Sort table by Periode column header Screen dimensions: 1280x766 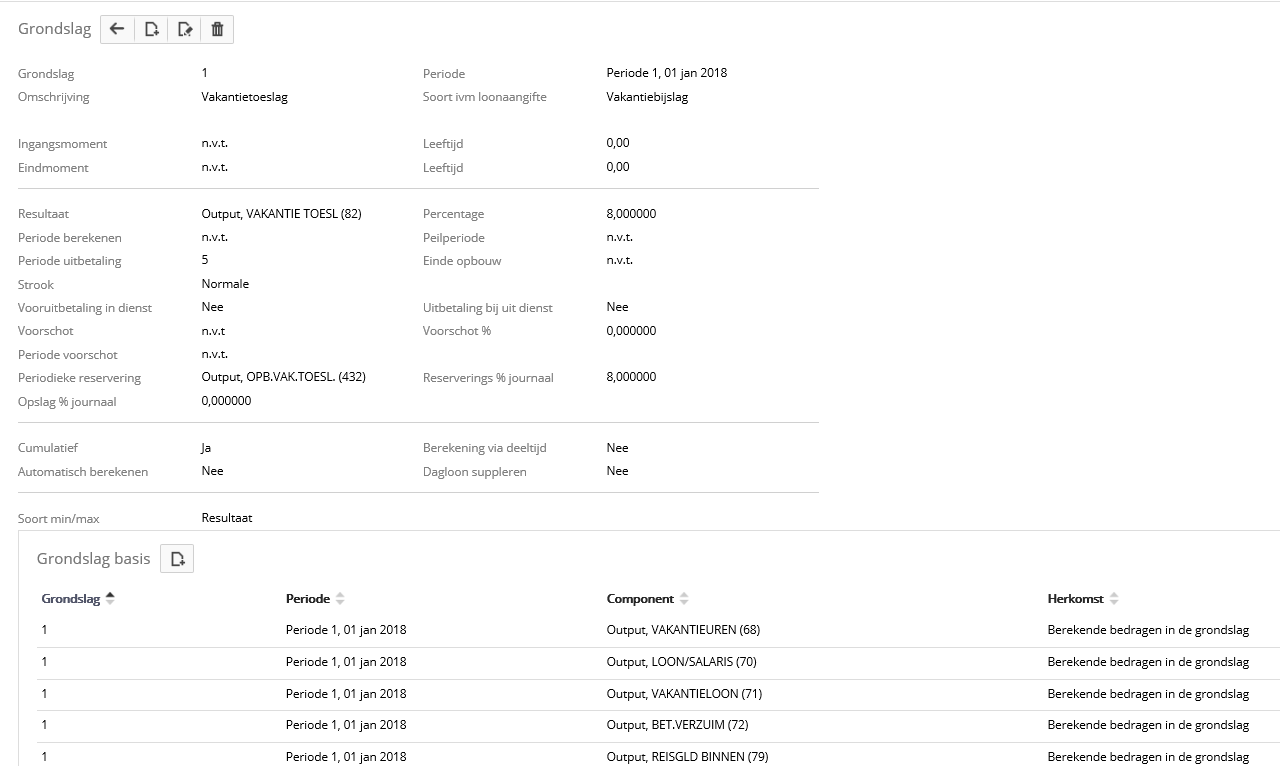pos(307,598)
